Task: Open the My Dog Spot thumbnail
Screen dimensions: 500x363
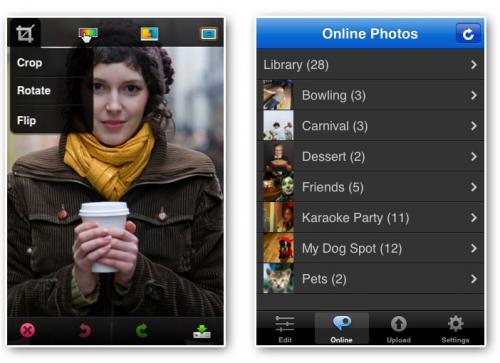Action: point(278,248)
